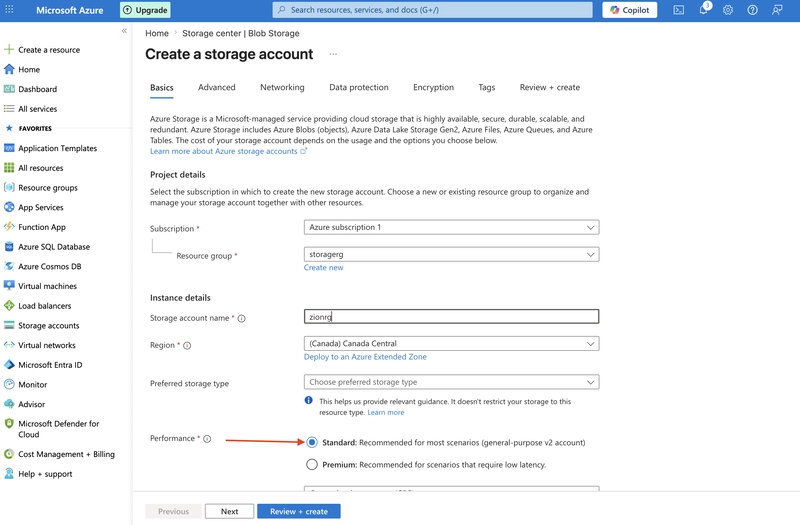800x525 pixels.
Task: Click the Microsoft Azure logo text
Action: [69, 10]
